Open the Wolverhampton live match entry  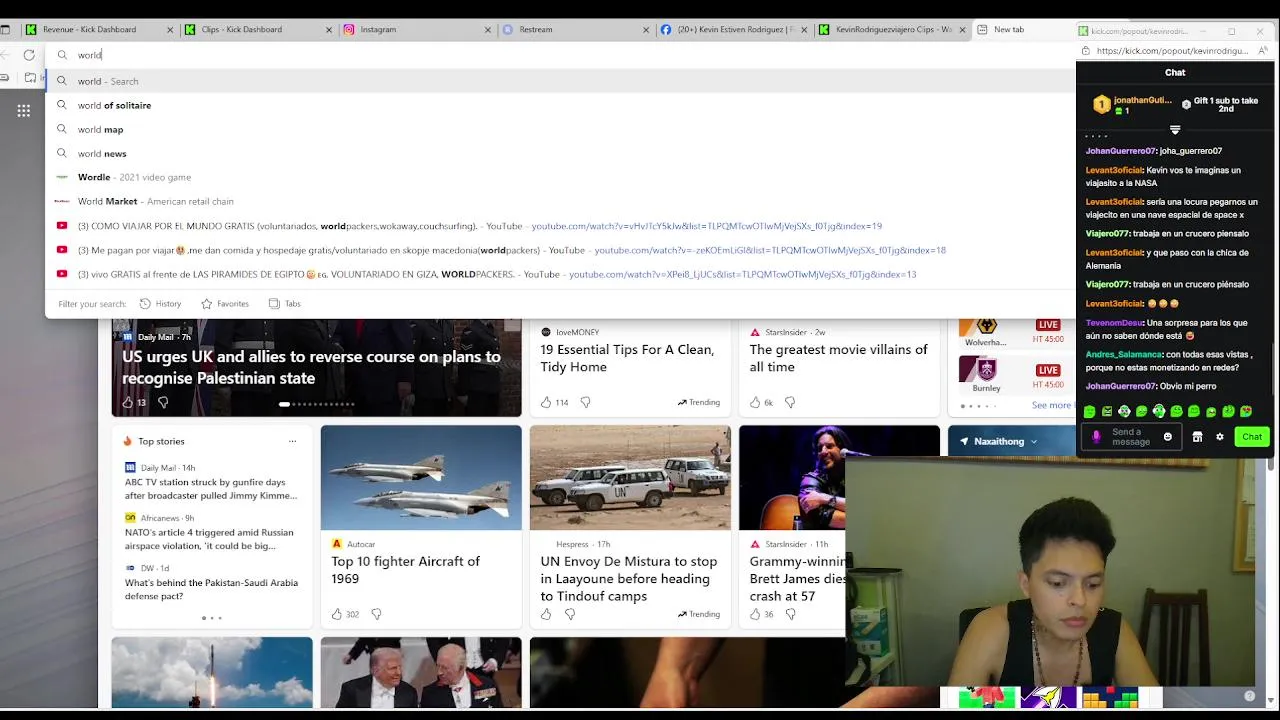pos(1011,333)
